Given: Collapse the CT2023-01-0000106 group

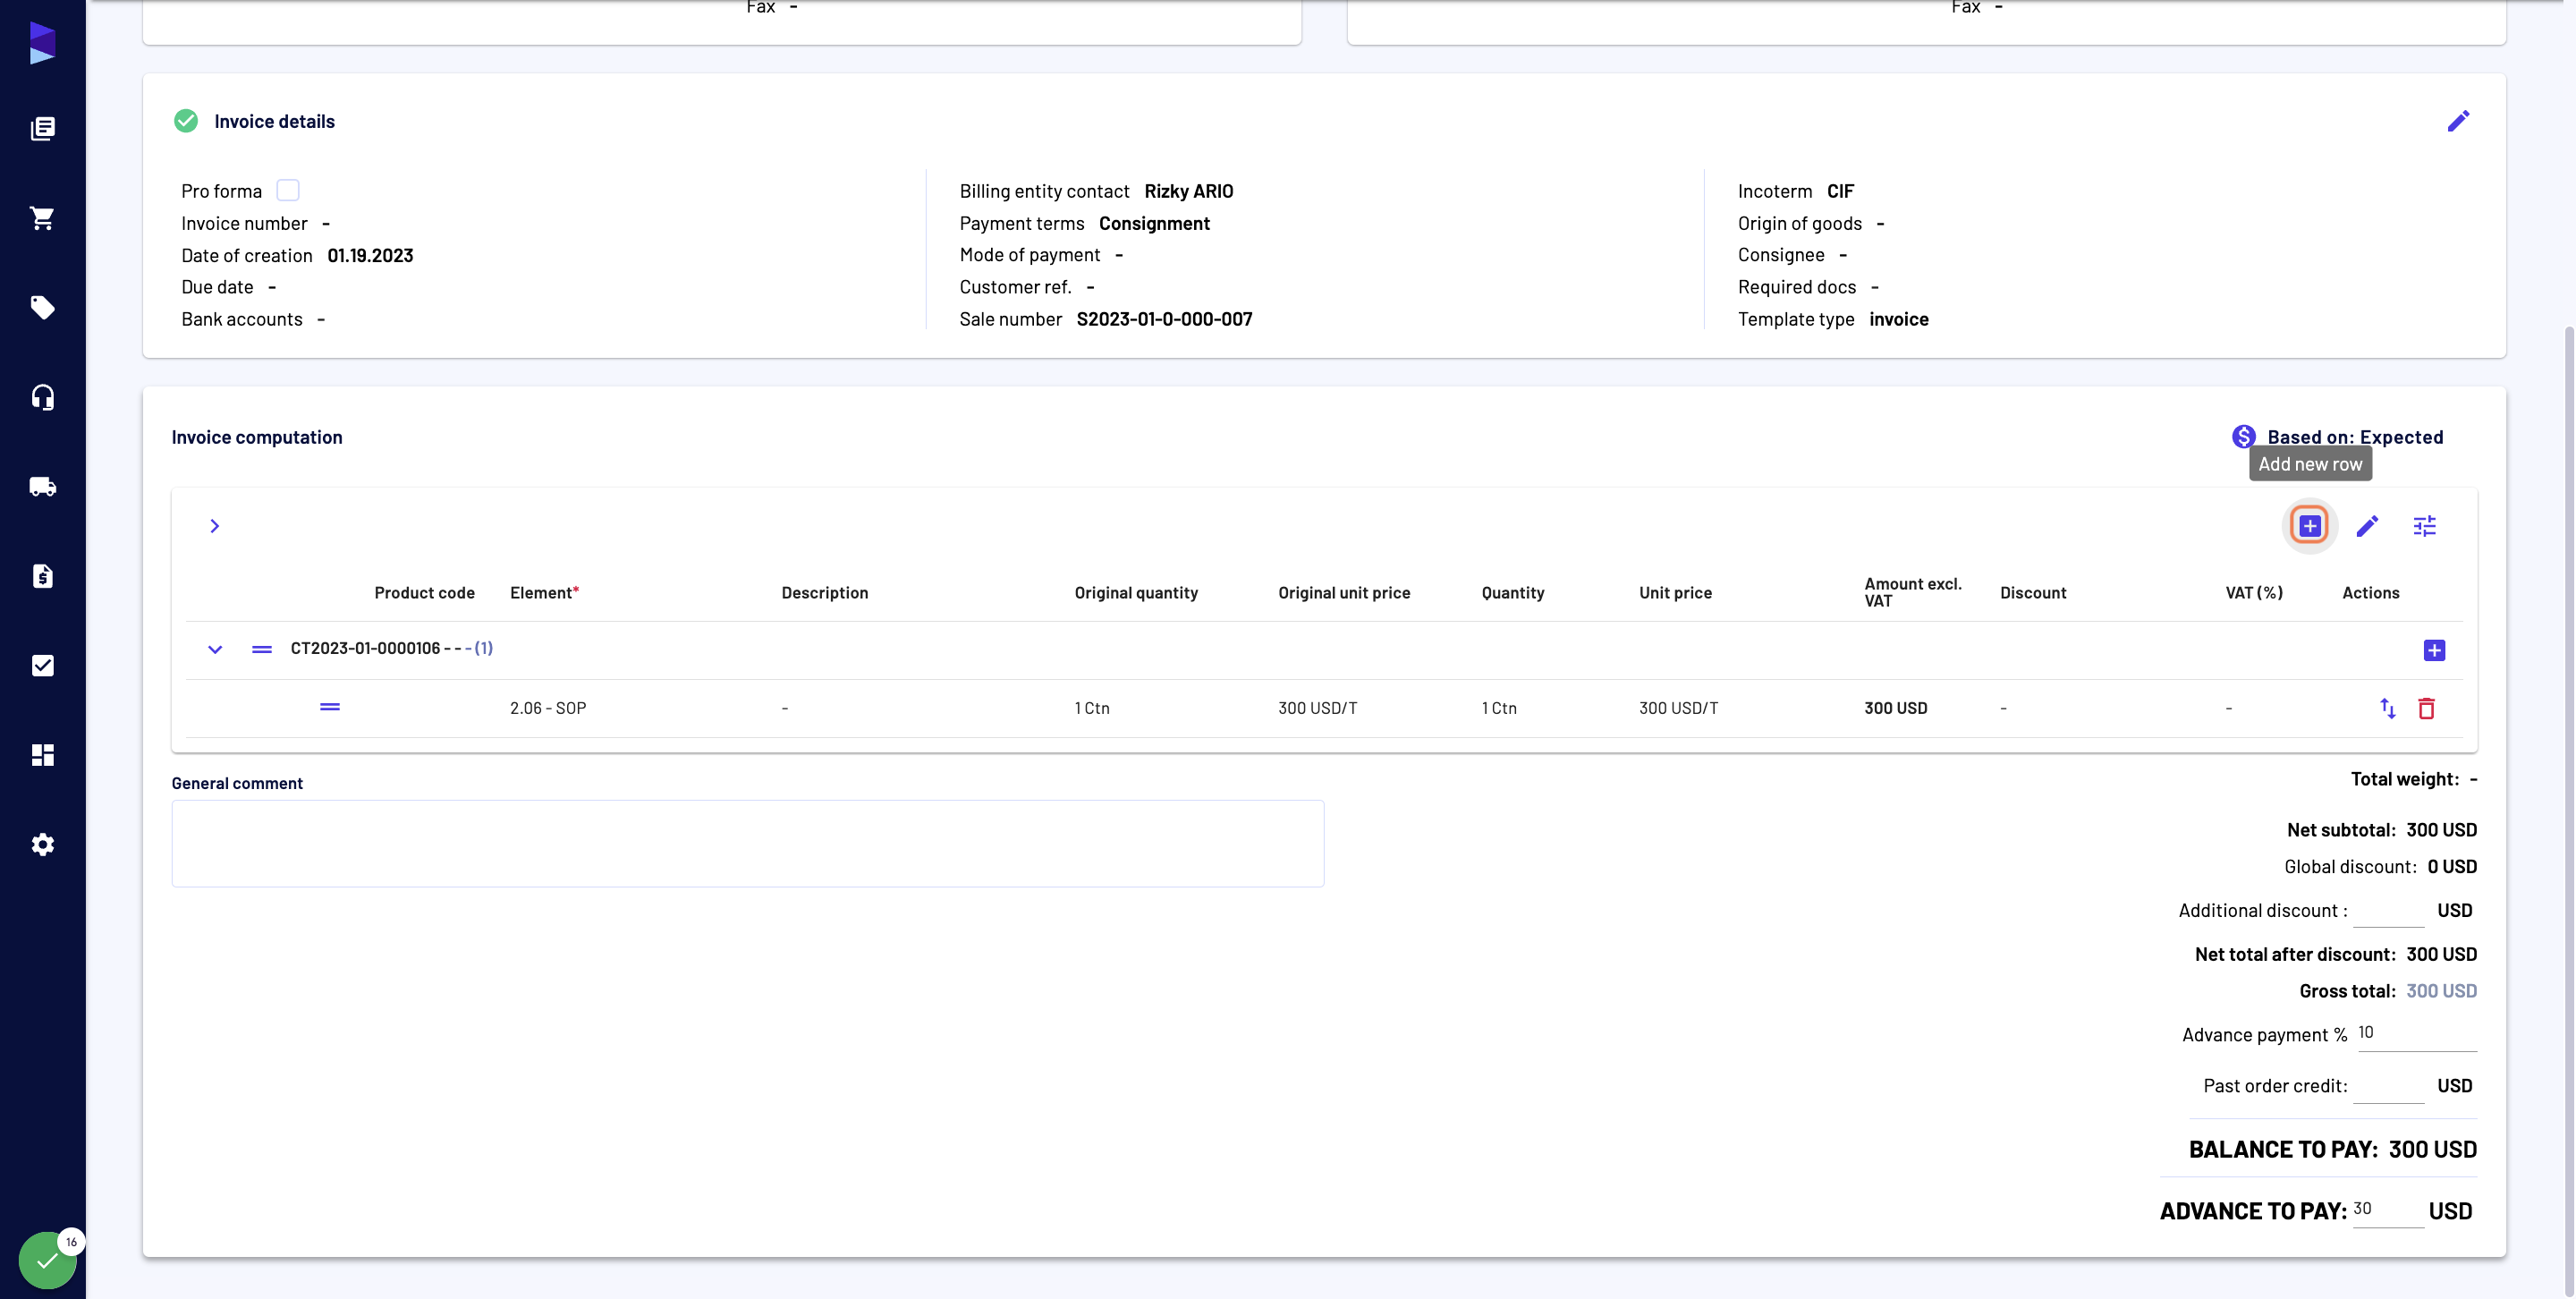Looking at the screenshot, I should pyautogui.click(x=215, y=649).
